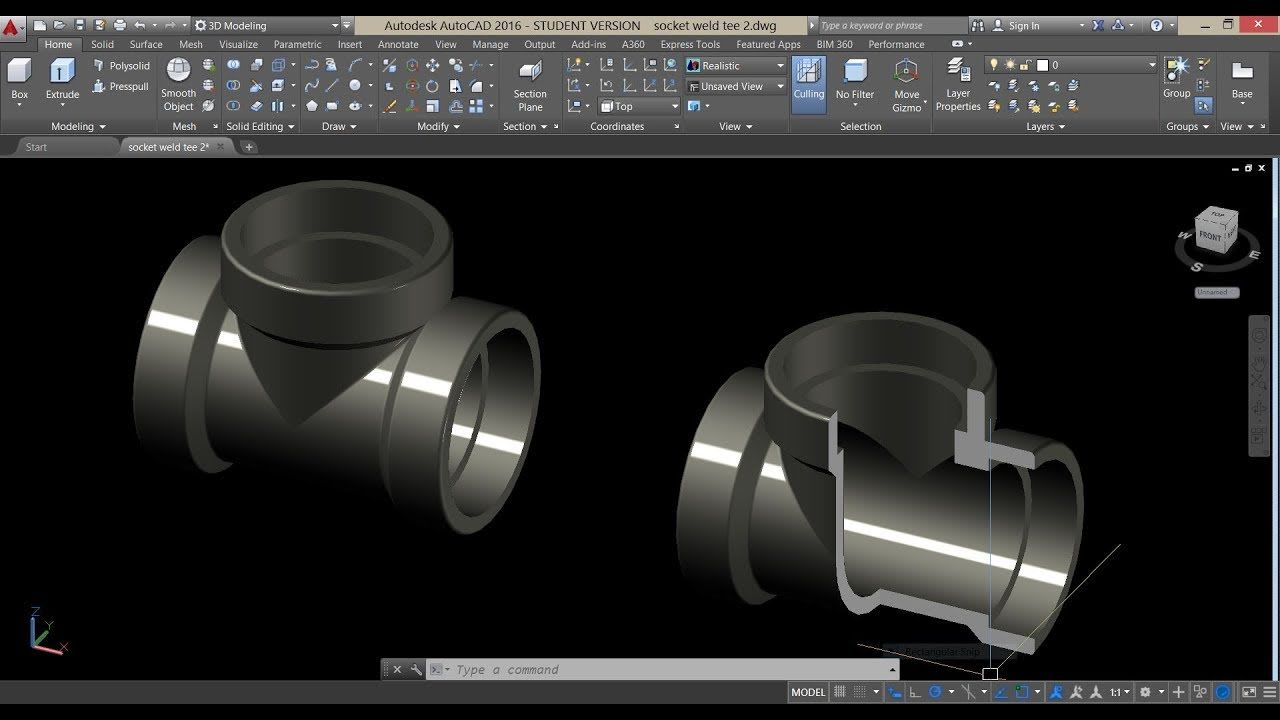Screen dimensions: 1280x720
Task: Switch to the Visualize ribbon tab
Action: (238, 44)
